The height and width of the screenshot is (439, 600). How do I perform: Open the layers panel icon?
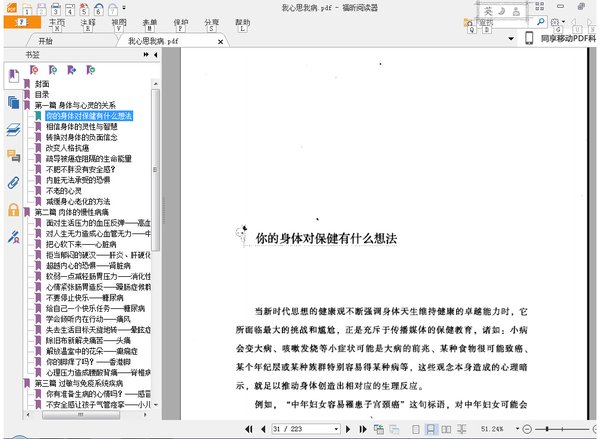[x=13, y=129]
